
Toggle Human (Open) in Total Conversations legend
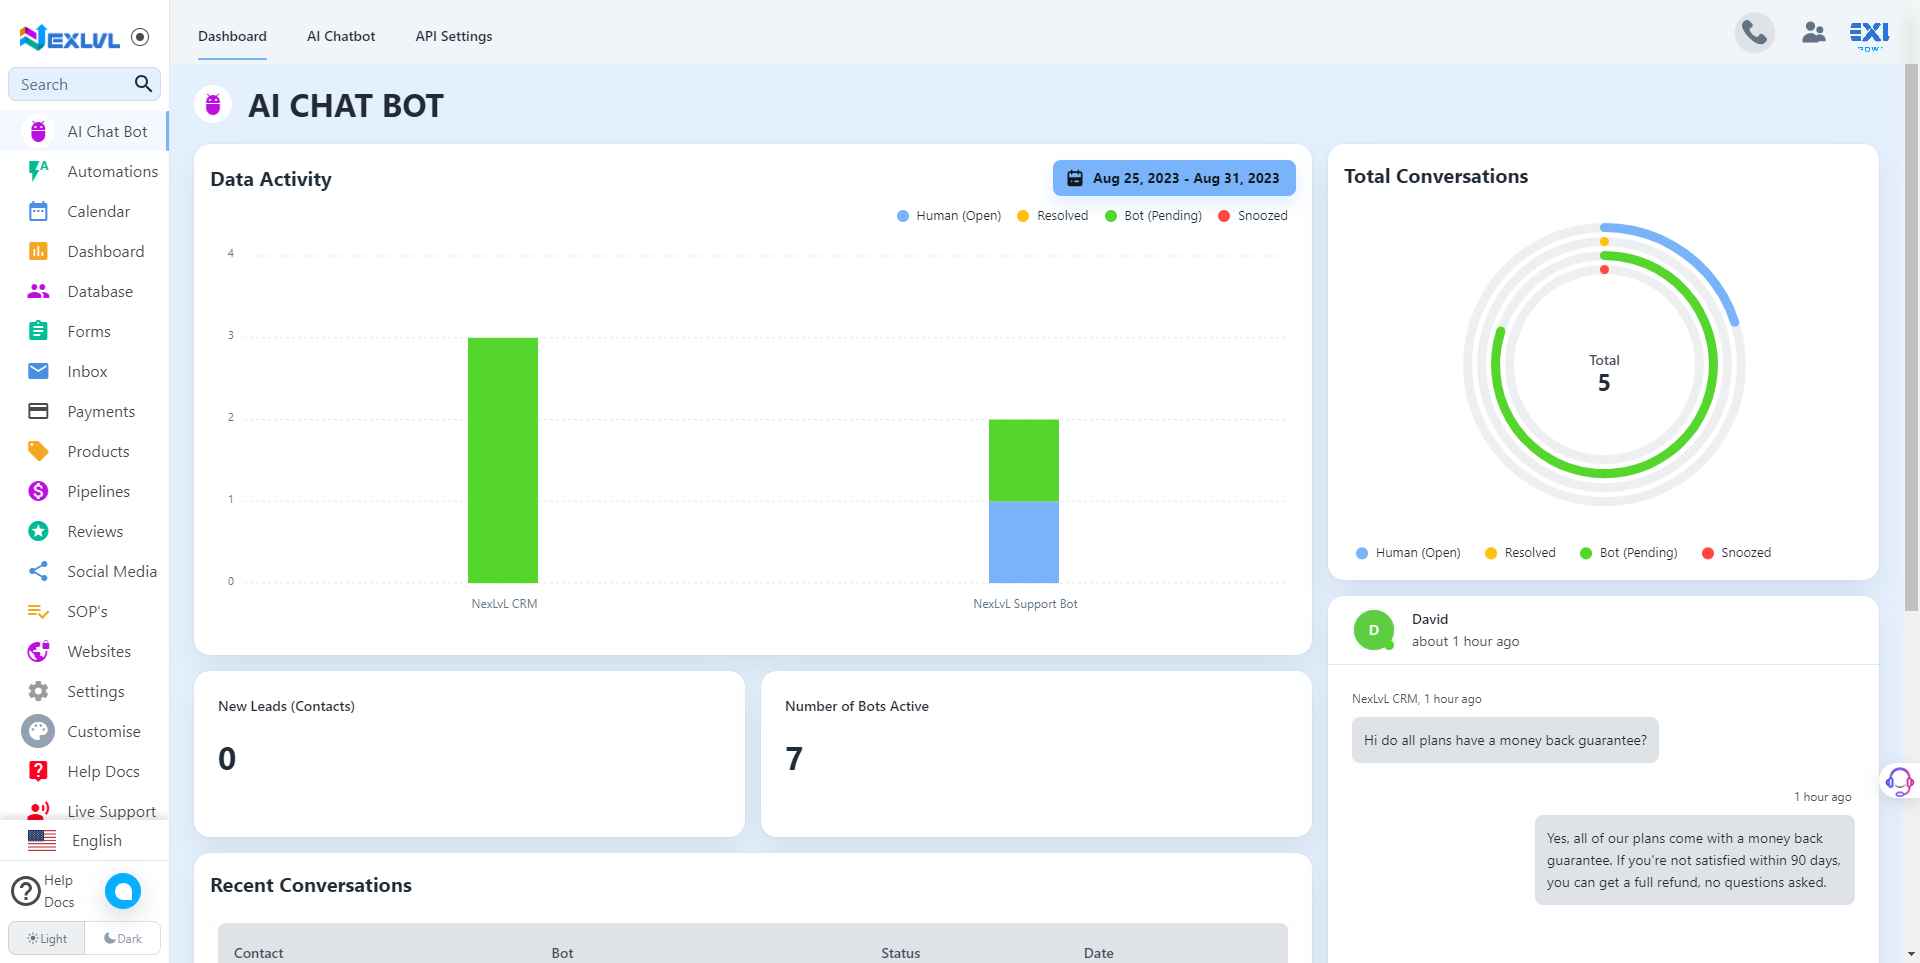click(1408, 553)
